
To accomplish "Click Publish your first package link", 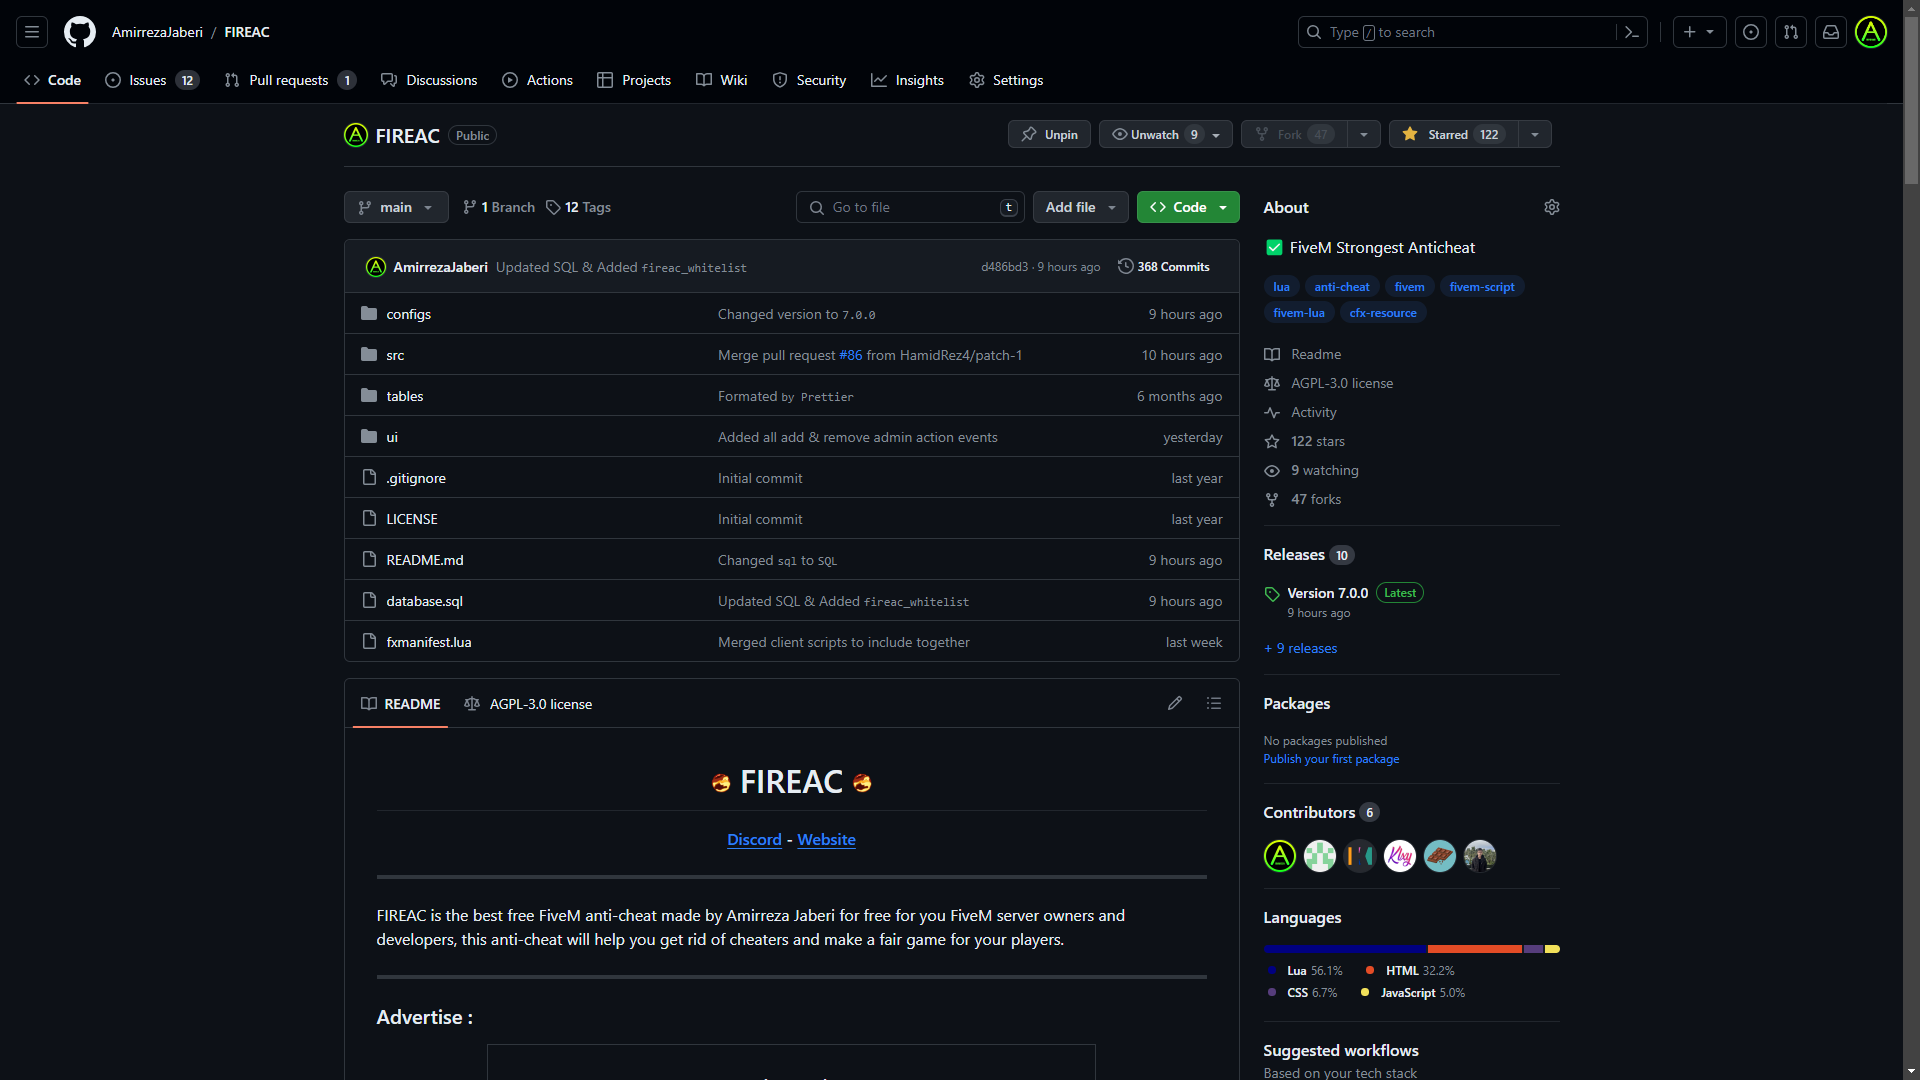I will [x=1331, y=759].
